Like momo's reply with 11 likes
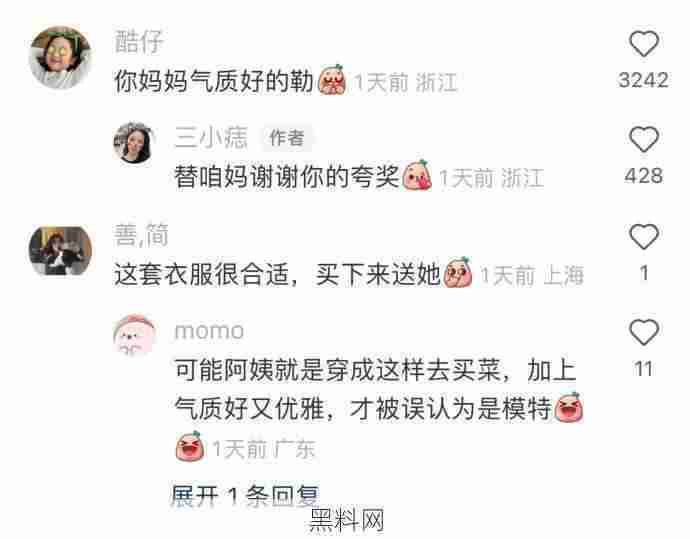This screenshot has height=539, width=690. (644, 332)
